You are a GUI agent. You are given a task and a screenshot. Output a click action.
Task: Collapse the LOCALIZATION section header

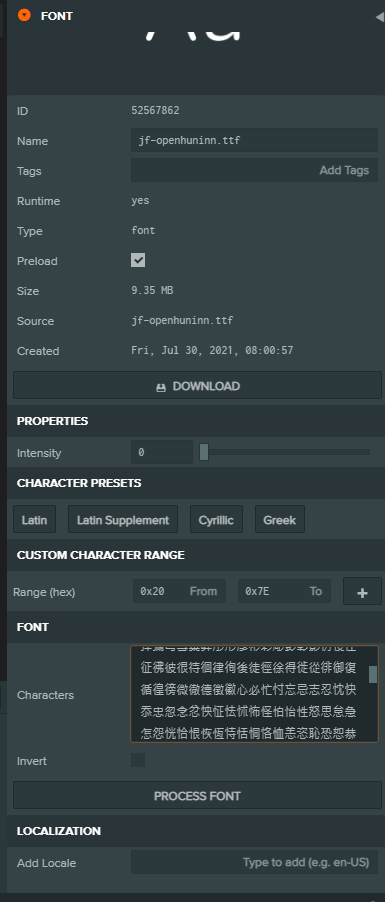[196, 831]
